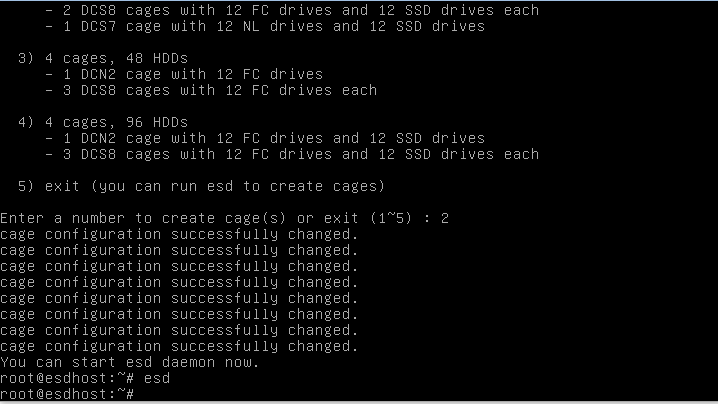
Task: Click the first 'cage configuration successfully changed.' line
Action: pyautogui.click(x=178, y=234)
